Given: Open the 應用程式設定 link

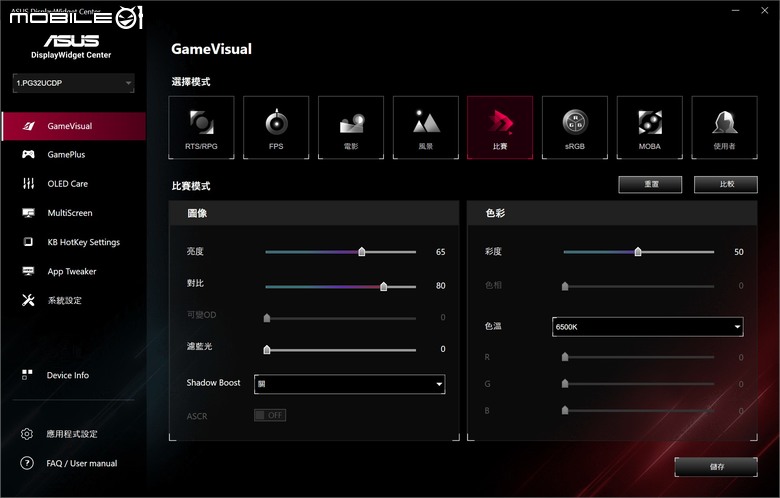Looking at the screenshot, I should 72,434.
